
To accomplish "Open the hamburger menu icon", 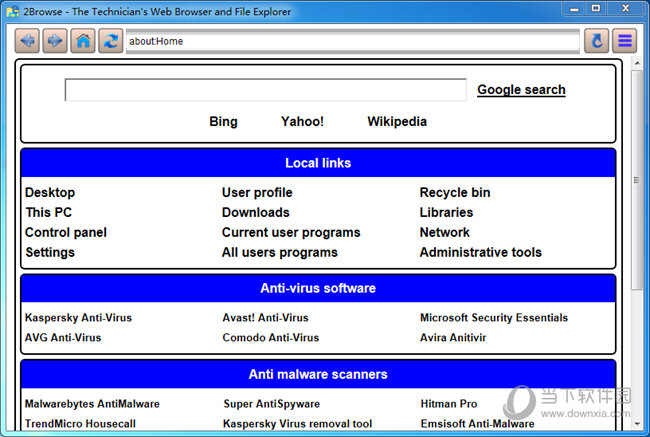I will [625, 41].
